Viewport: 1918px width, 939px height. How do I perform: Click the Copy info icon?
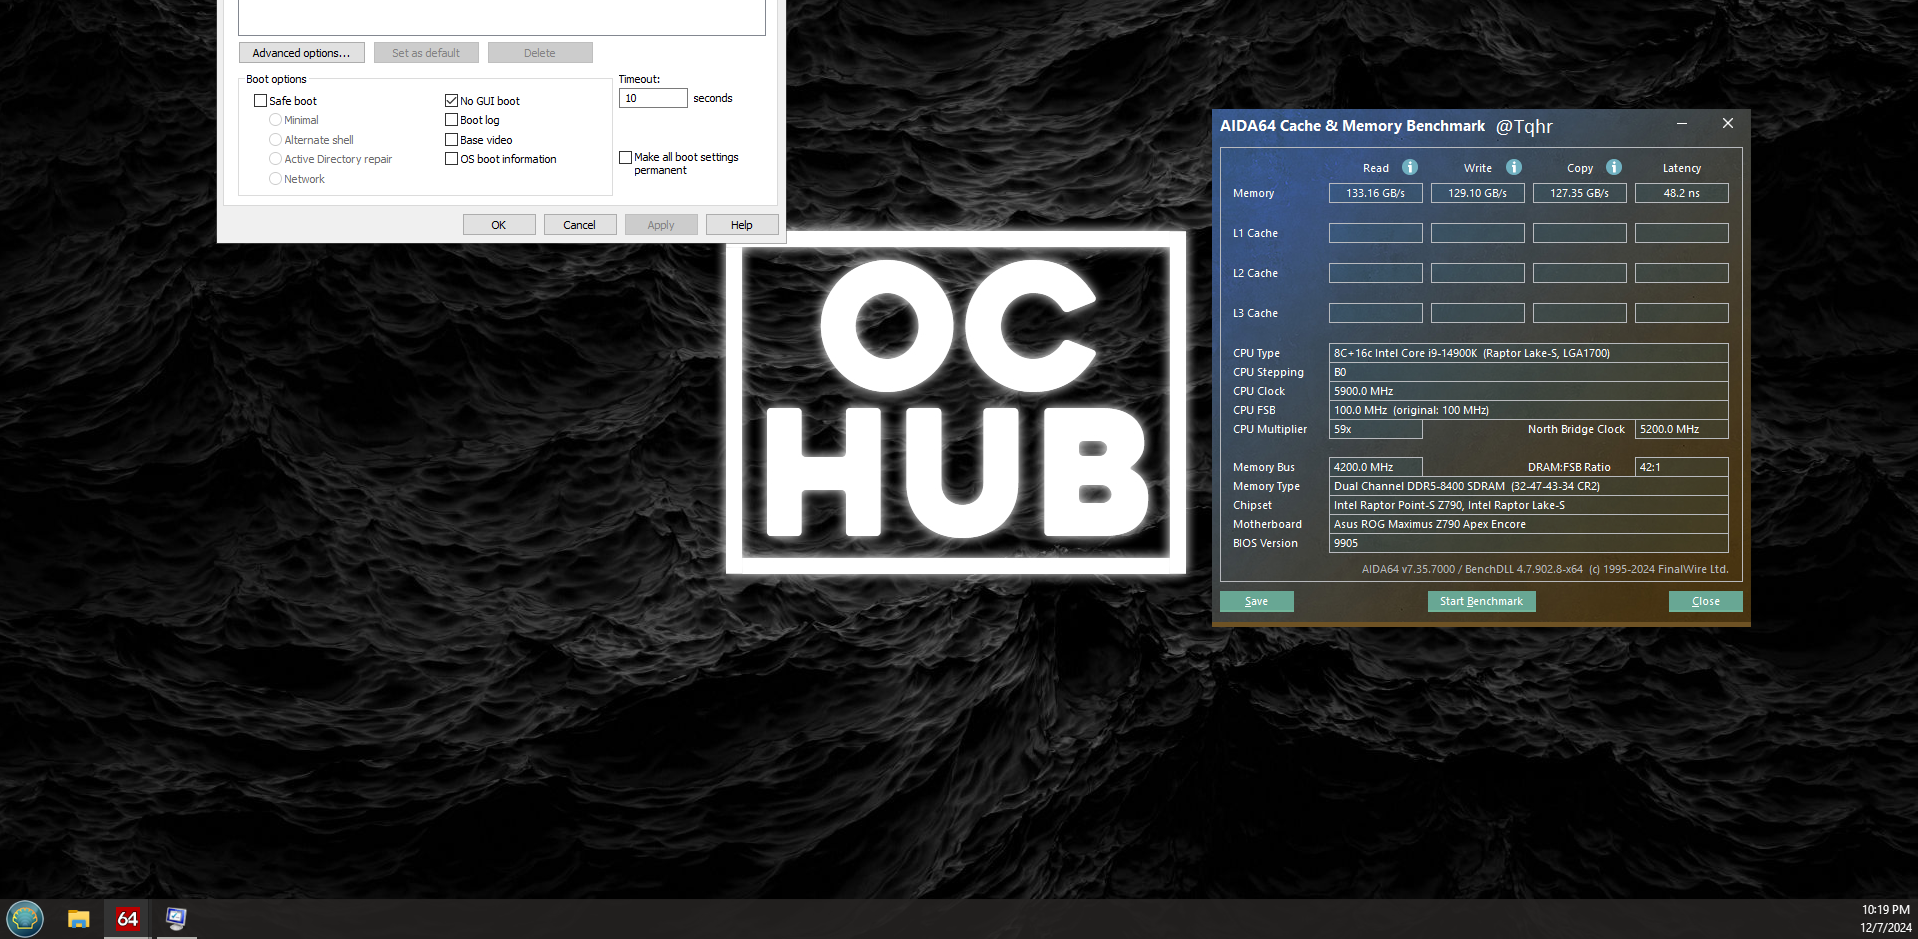pos(1614,167)
